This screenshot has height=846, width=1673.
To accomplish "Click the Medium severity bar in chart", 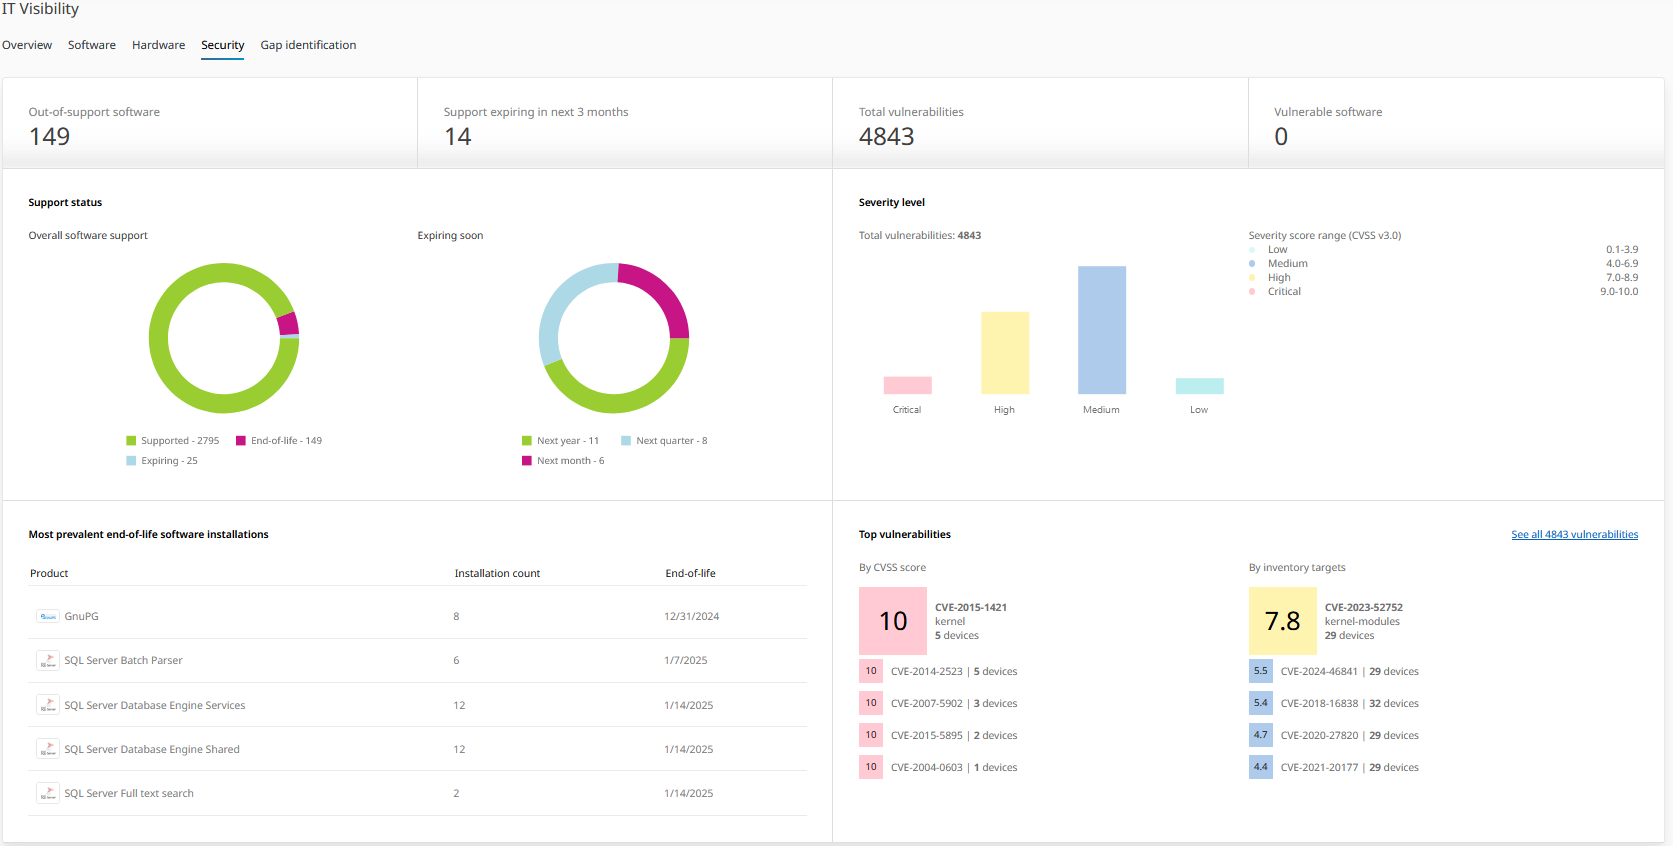I will point(1101,330).
